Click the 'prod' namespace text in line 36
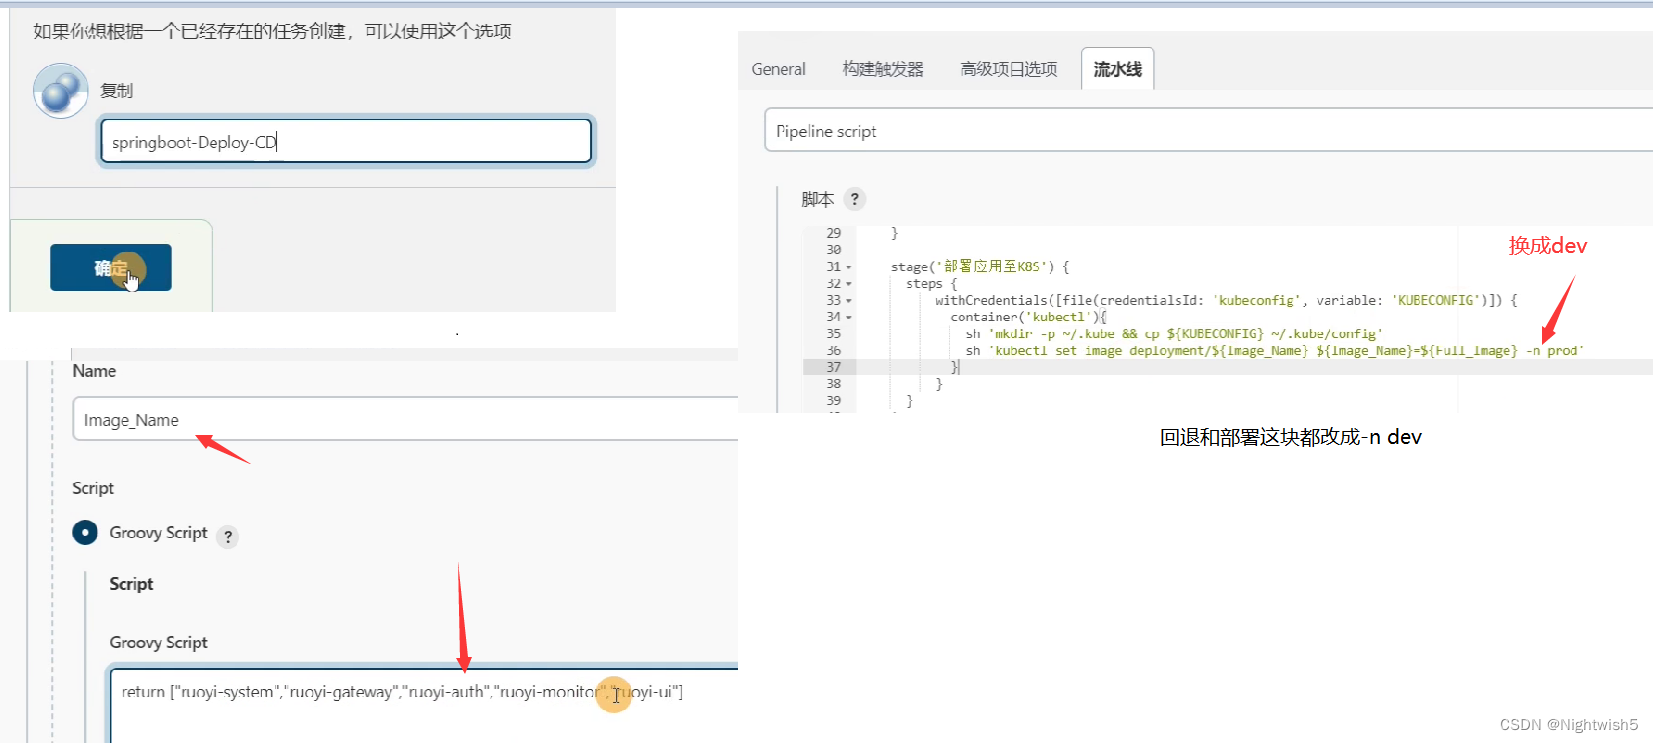This screenshot has height=743, width=1653. pos(1565,351)
